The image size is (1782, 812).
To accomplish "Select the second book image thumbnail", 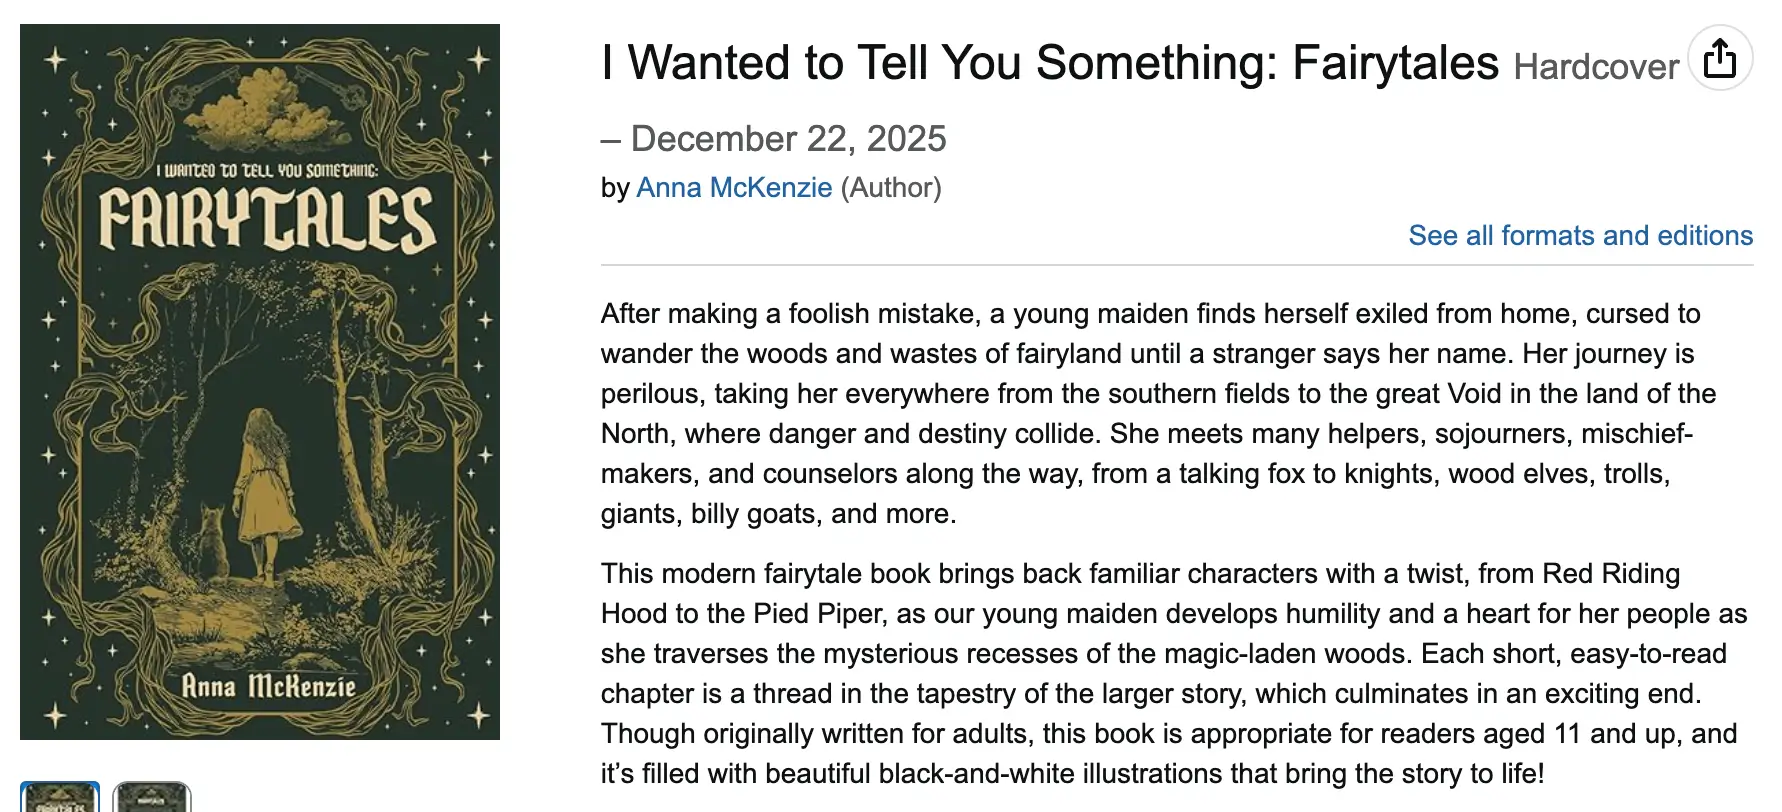I will [152, 798].
